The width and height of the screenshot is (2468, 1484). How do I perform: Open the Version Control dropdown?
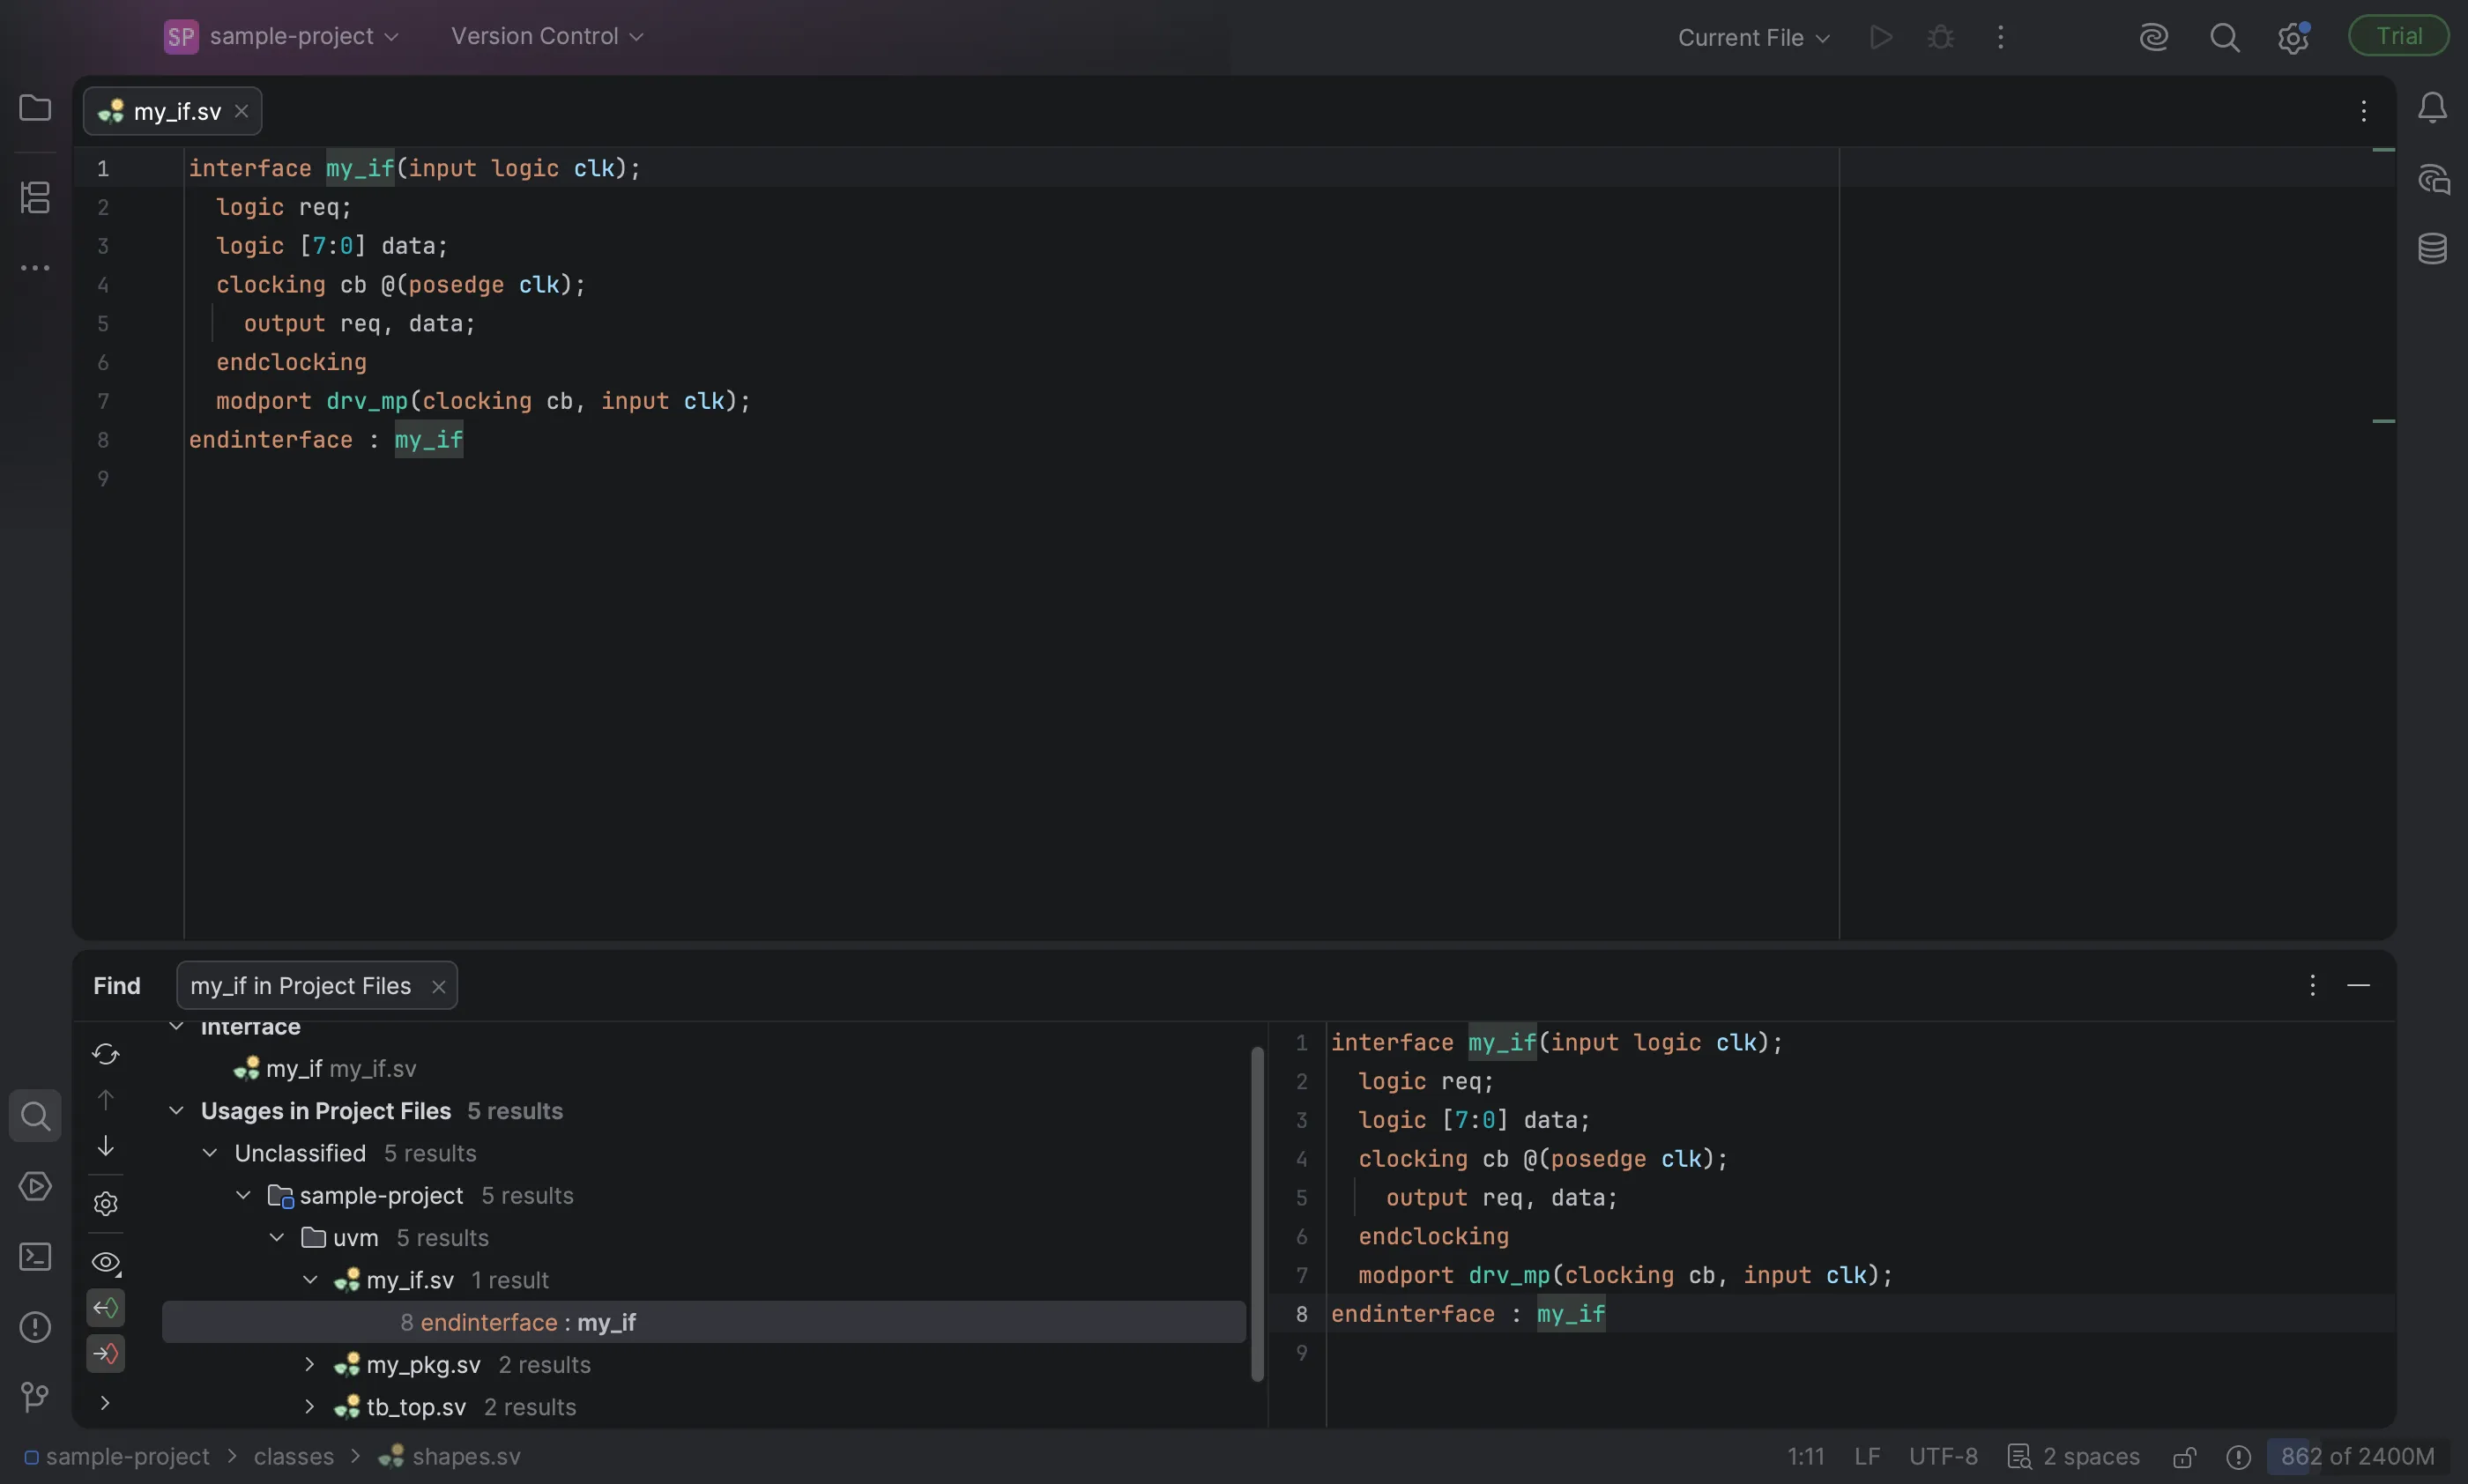point(547,36)
